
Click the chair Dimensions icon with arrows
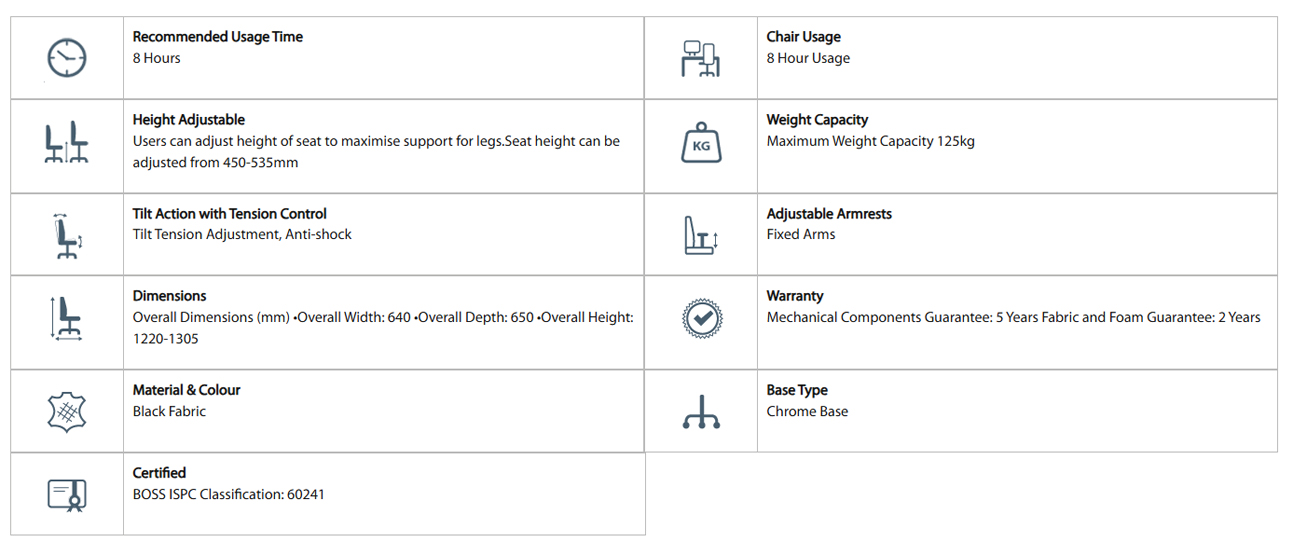(x=67, y=319)
